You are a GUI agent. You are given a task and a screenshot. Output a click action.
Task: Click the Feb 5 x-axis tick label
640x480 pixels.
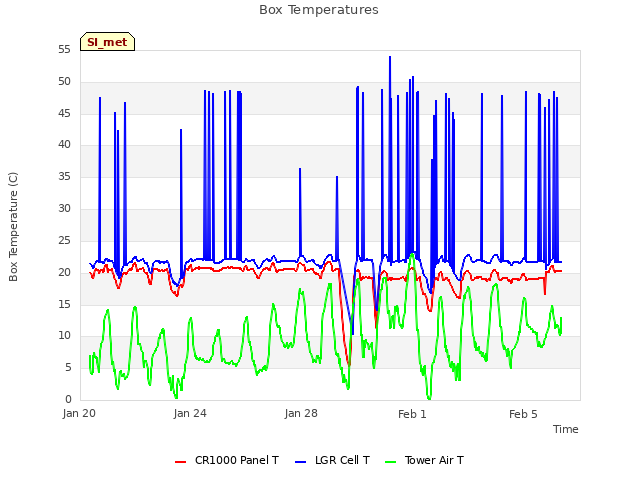[523, 414]
